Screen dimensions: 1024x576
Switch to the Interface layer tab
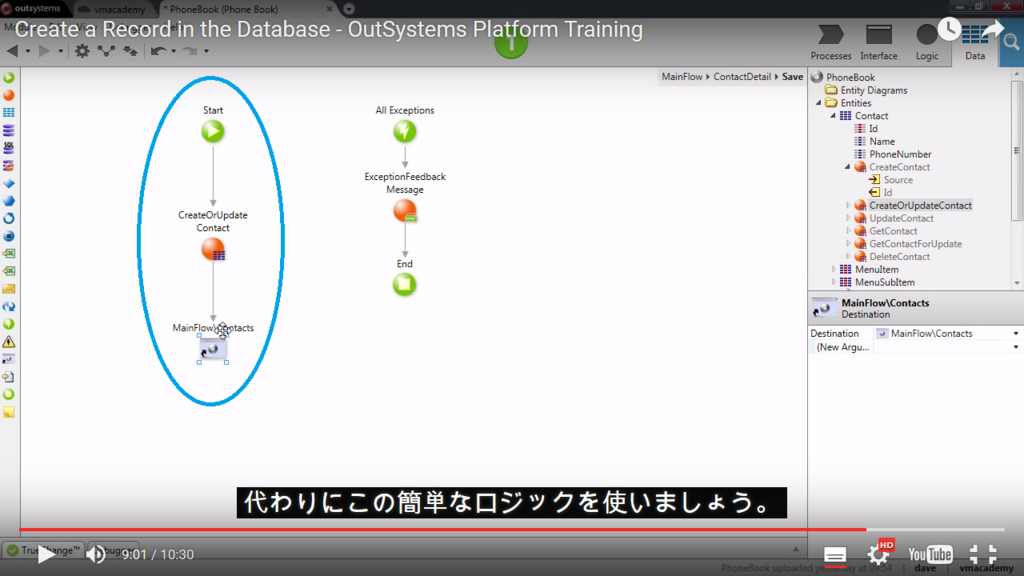click(878, 43)
